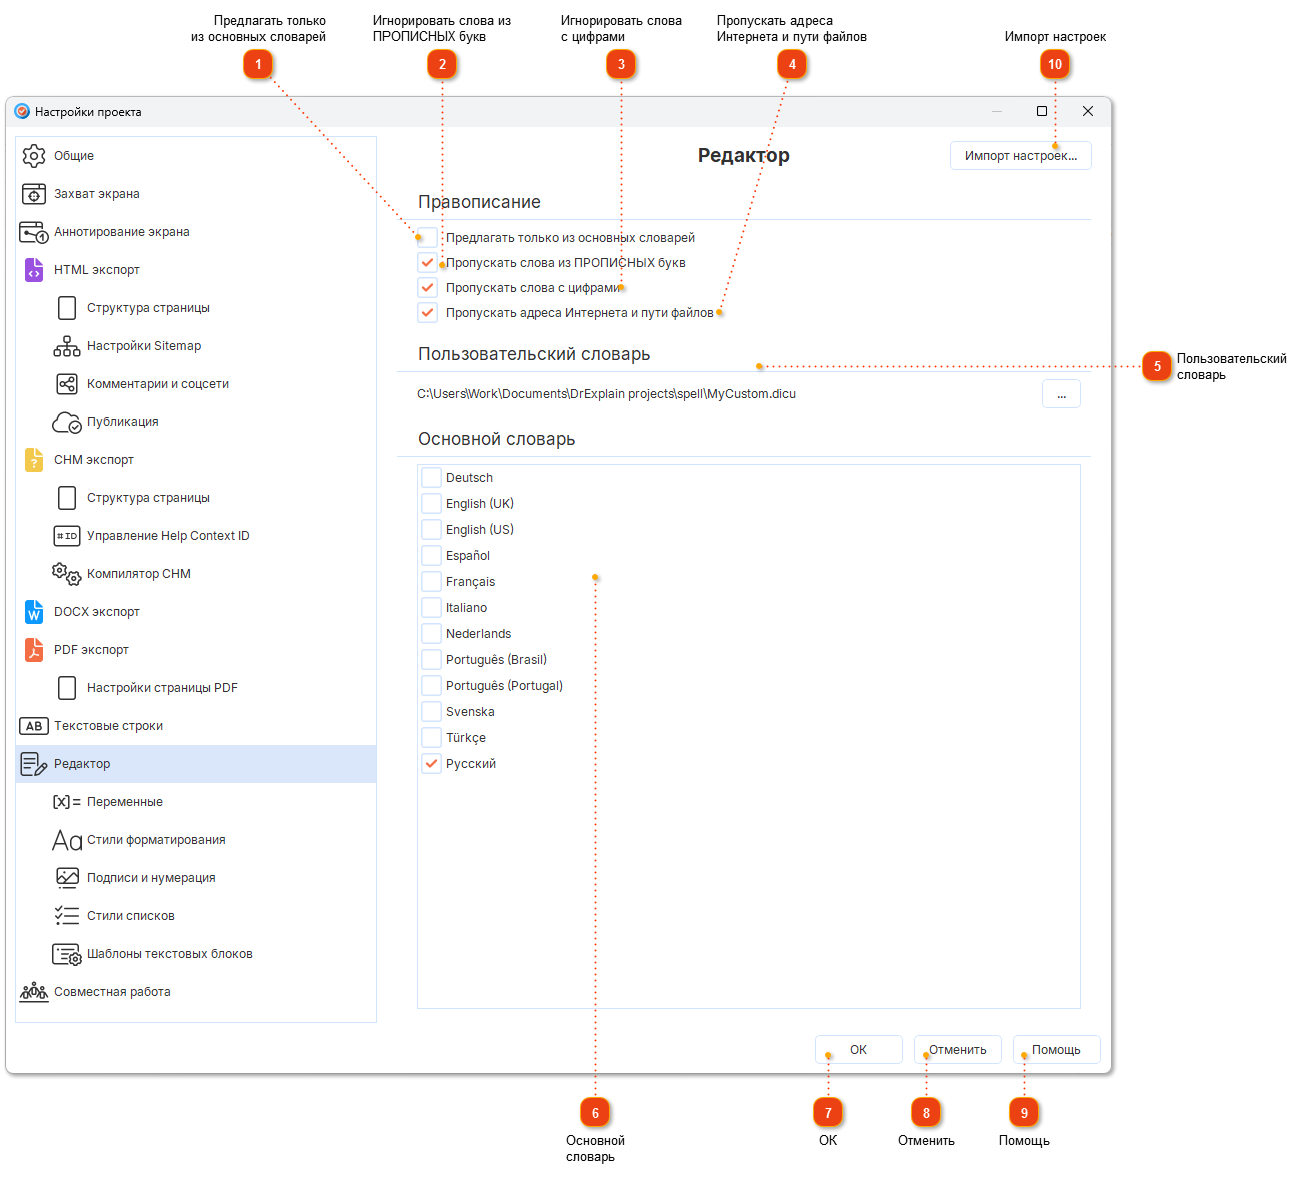Select the DOCX экспорт Word icon

[x=34, y=612]
